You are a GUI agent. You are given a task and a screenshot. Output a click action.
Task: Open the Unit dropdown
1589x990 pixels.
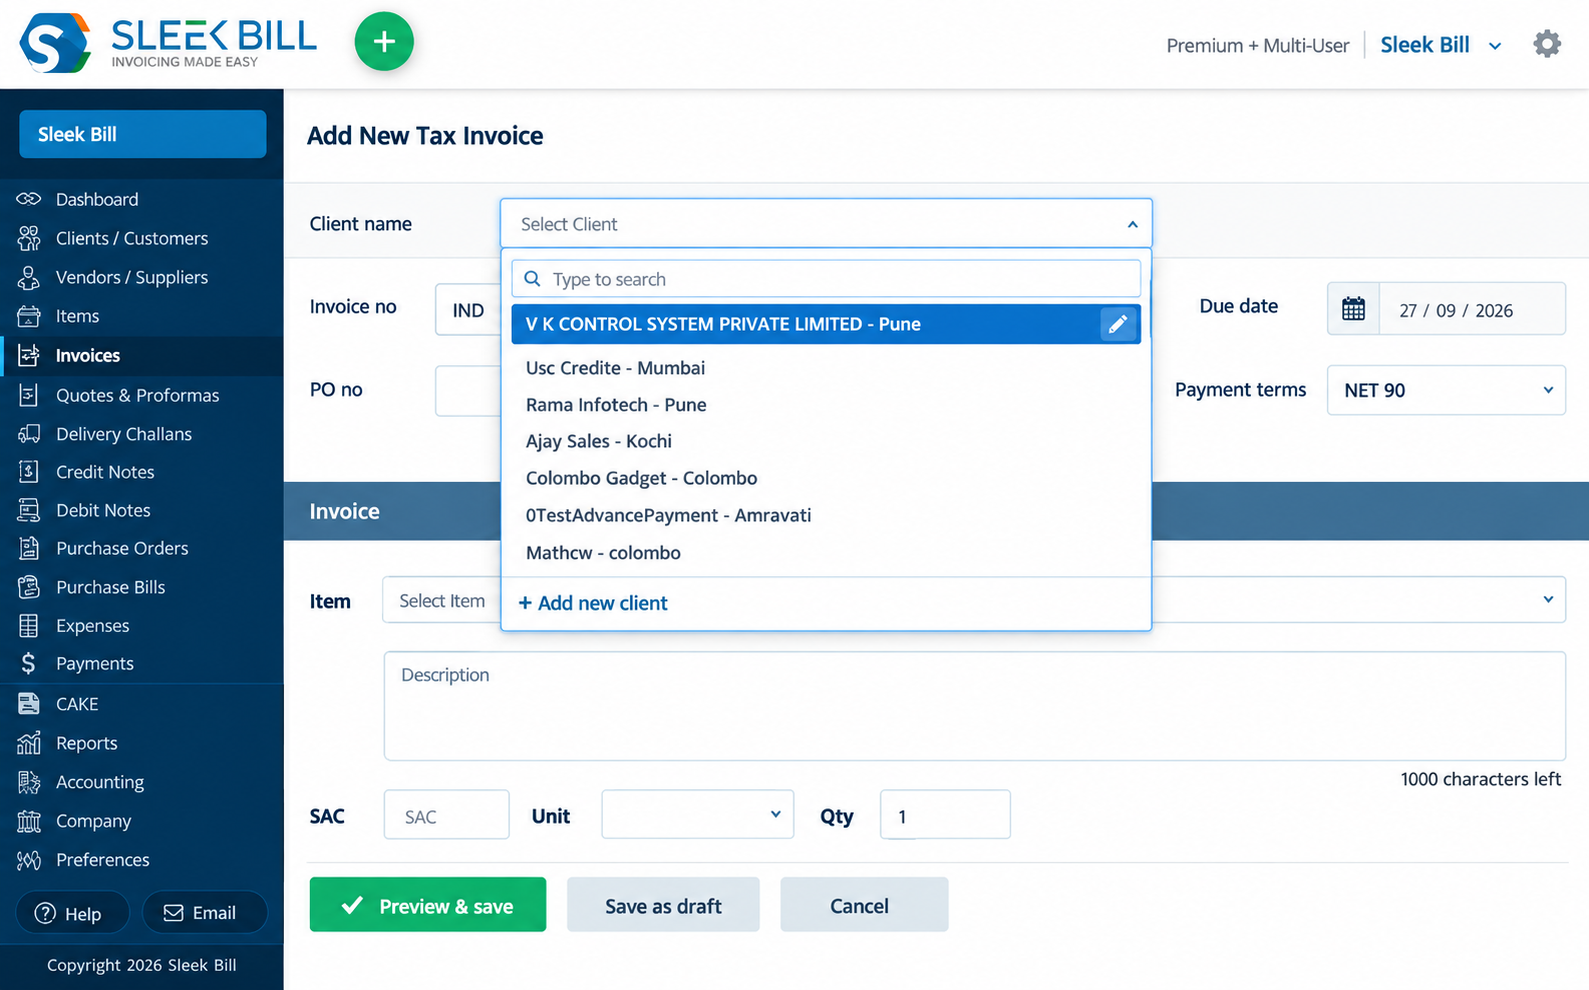[697, 814]
